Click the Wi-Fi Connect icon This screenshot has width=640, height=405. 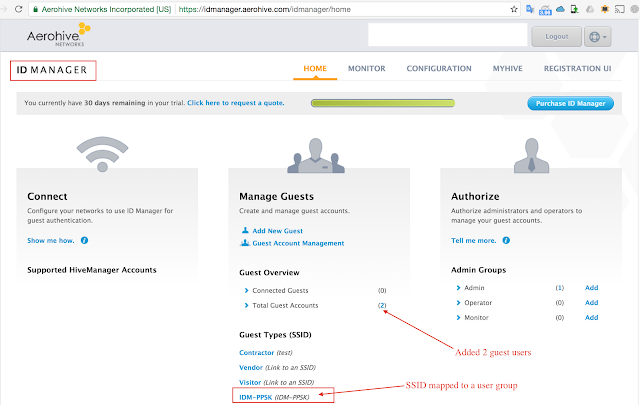pos(102,154)
